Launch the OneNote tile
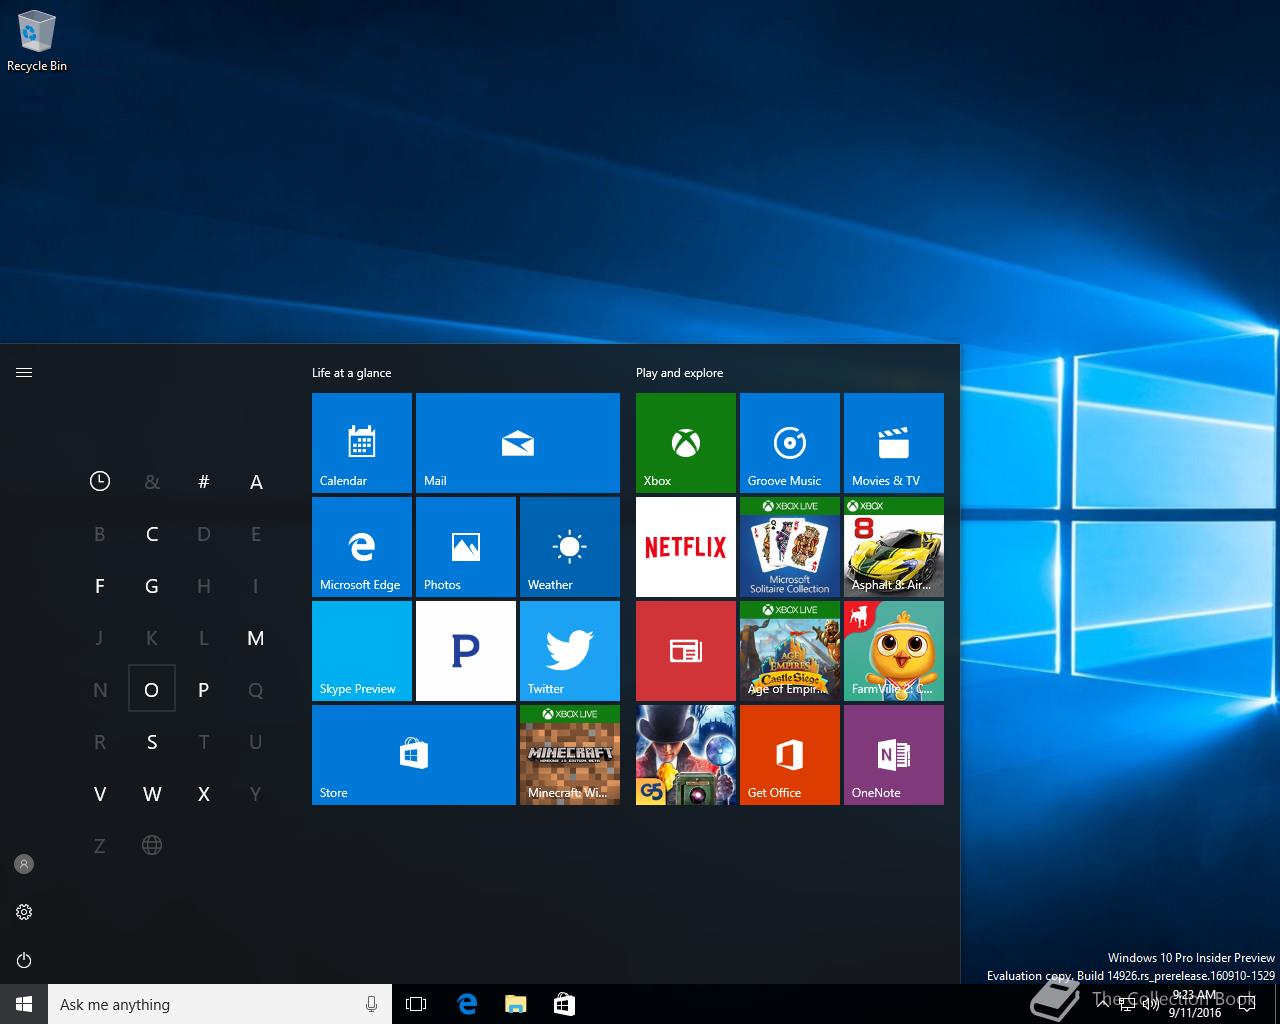The width and height of the screenshot is (1280, 1024). (894, 755)
